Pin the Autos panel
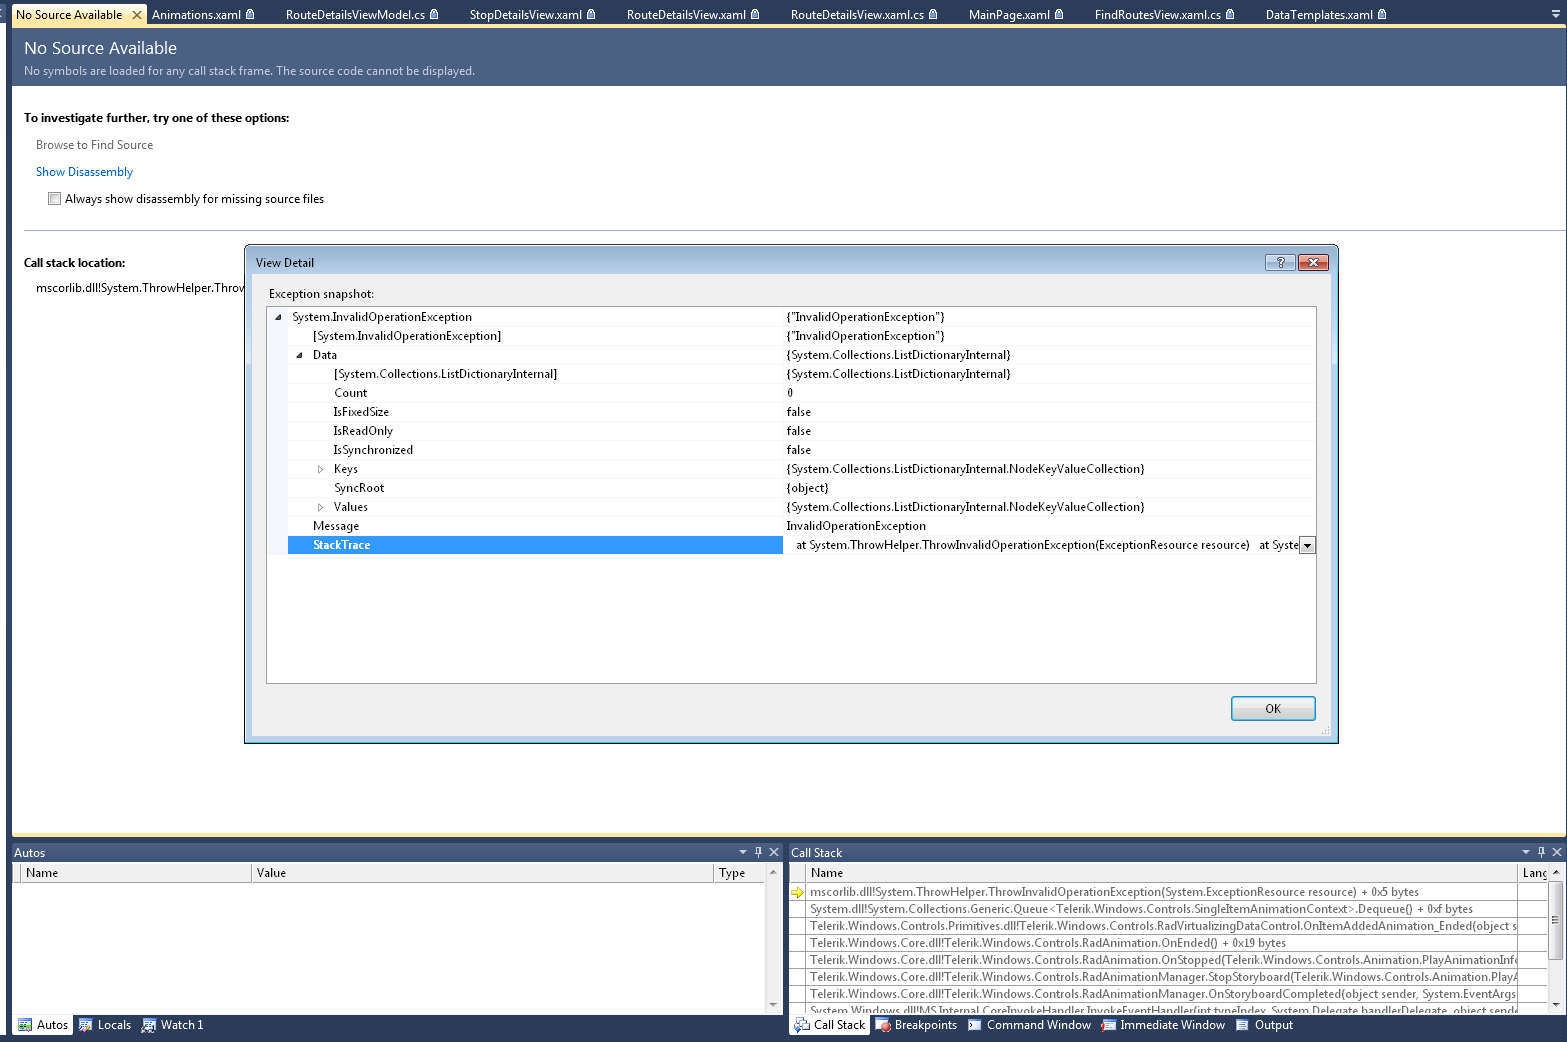 tap(758, 852)
